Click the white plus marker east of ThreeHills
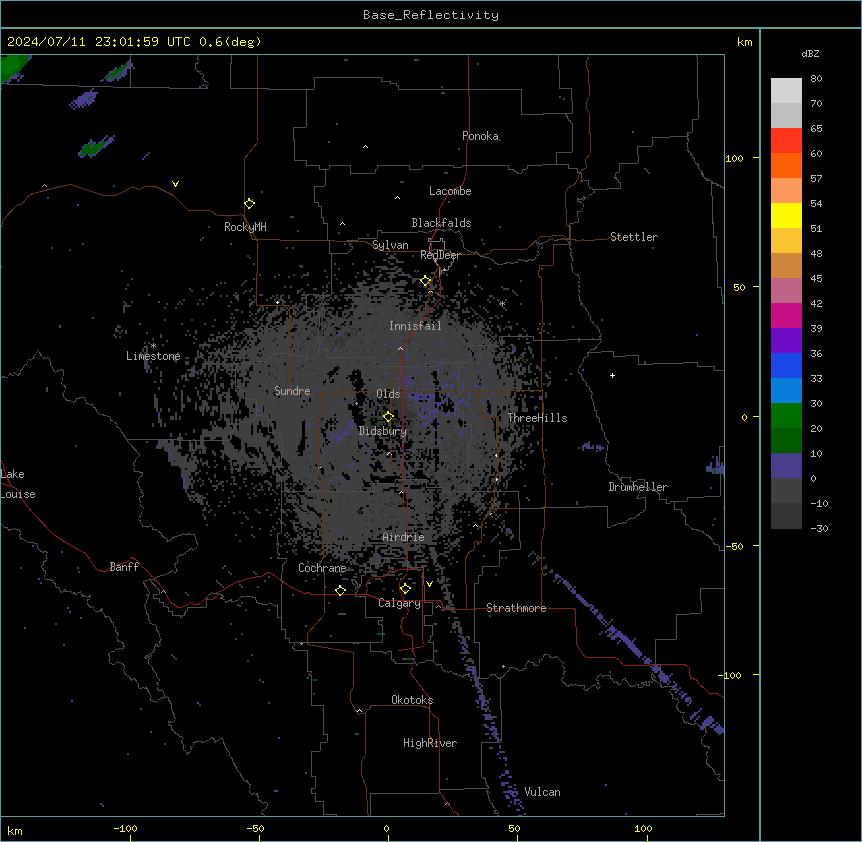This screenshot has width=862, height=842. click(x=612, y=375)
